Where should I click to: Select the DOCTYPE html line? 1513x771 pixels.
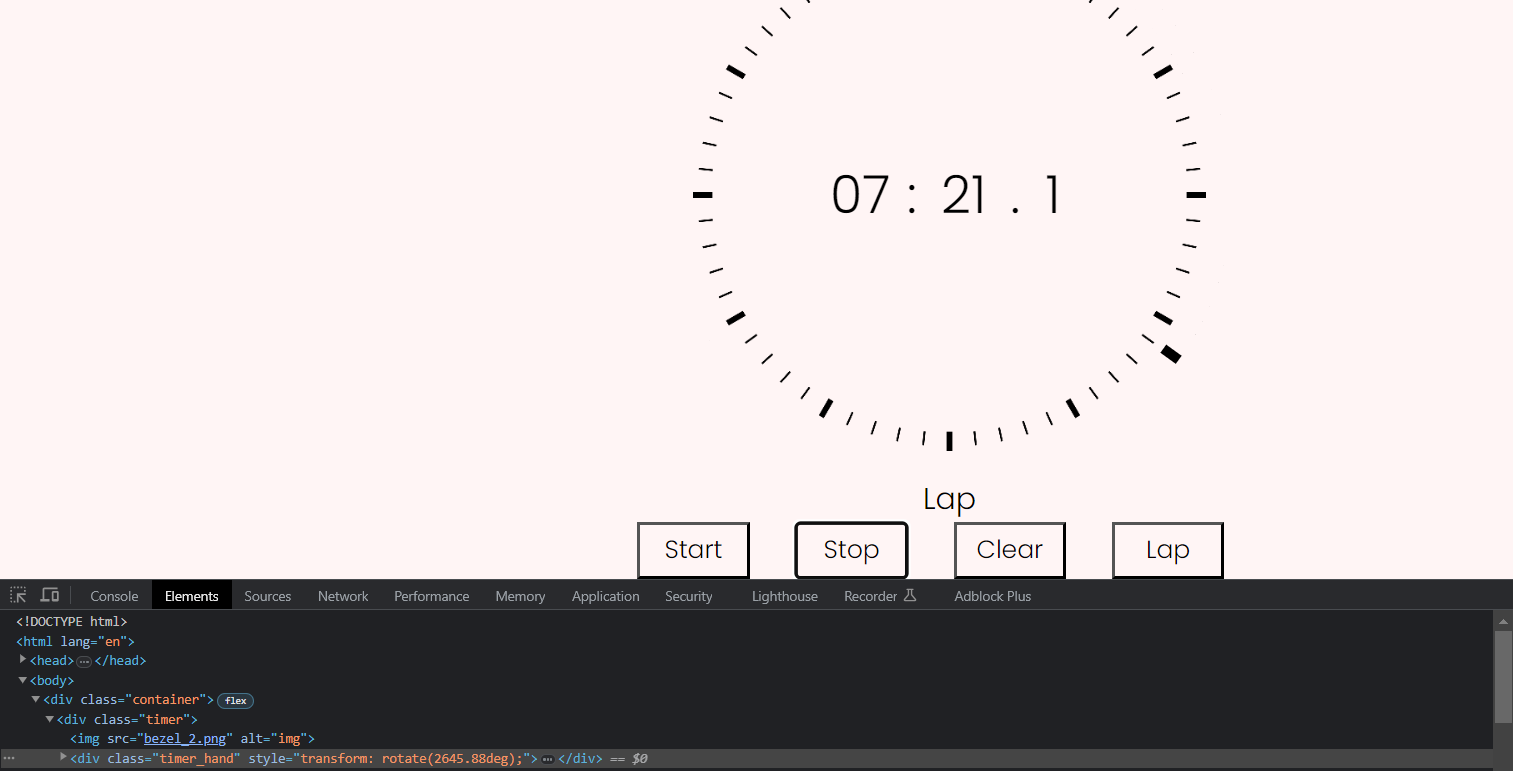72,621
